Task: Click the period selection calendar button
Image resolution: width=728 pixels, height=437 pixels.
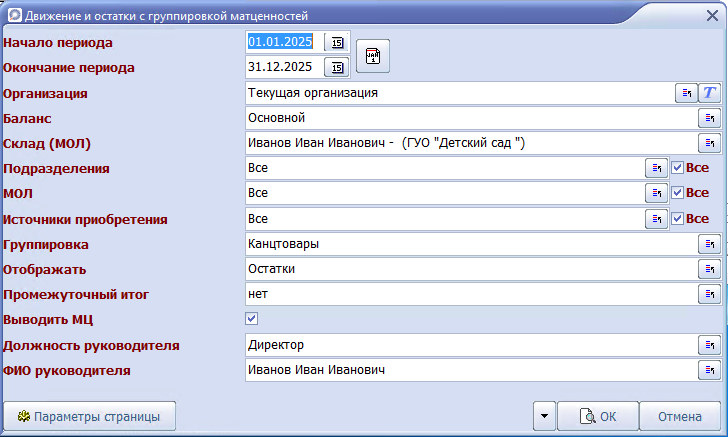Action: (x=372, y=56)
